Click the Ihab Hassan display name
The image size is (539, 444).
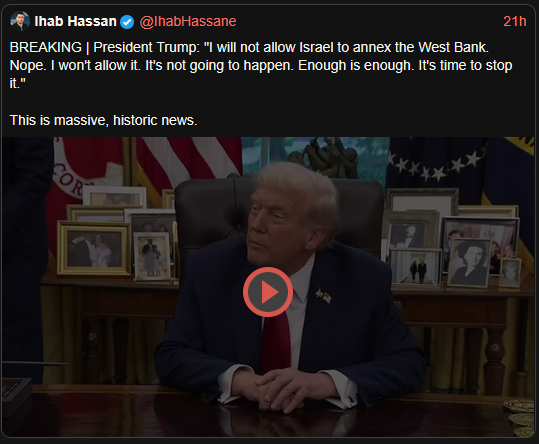coord(76,21)
